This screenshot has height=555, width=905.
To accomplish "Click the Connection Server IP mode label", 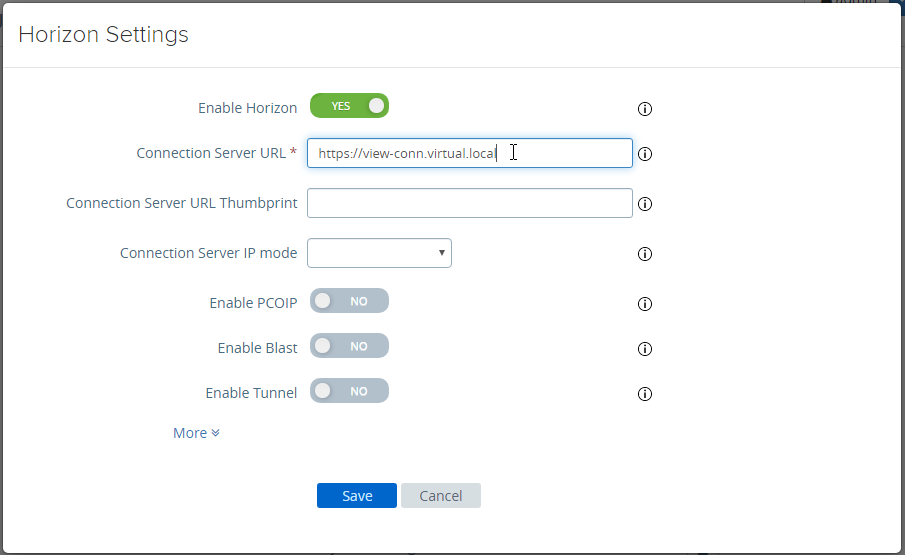I will click(208, 253).
